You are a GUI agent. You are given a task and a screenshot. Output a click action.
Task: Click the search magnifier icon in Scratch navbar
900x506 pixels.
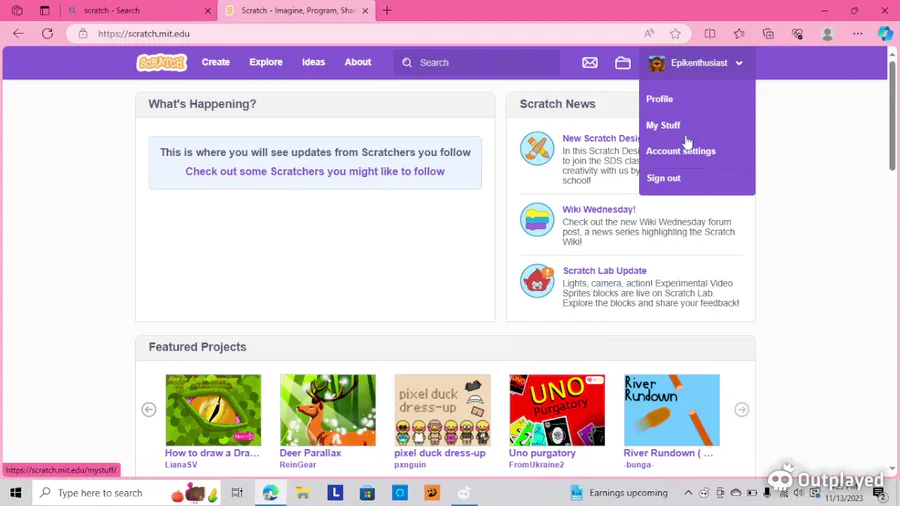click(407, 63)
